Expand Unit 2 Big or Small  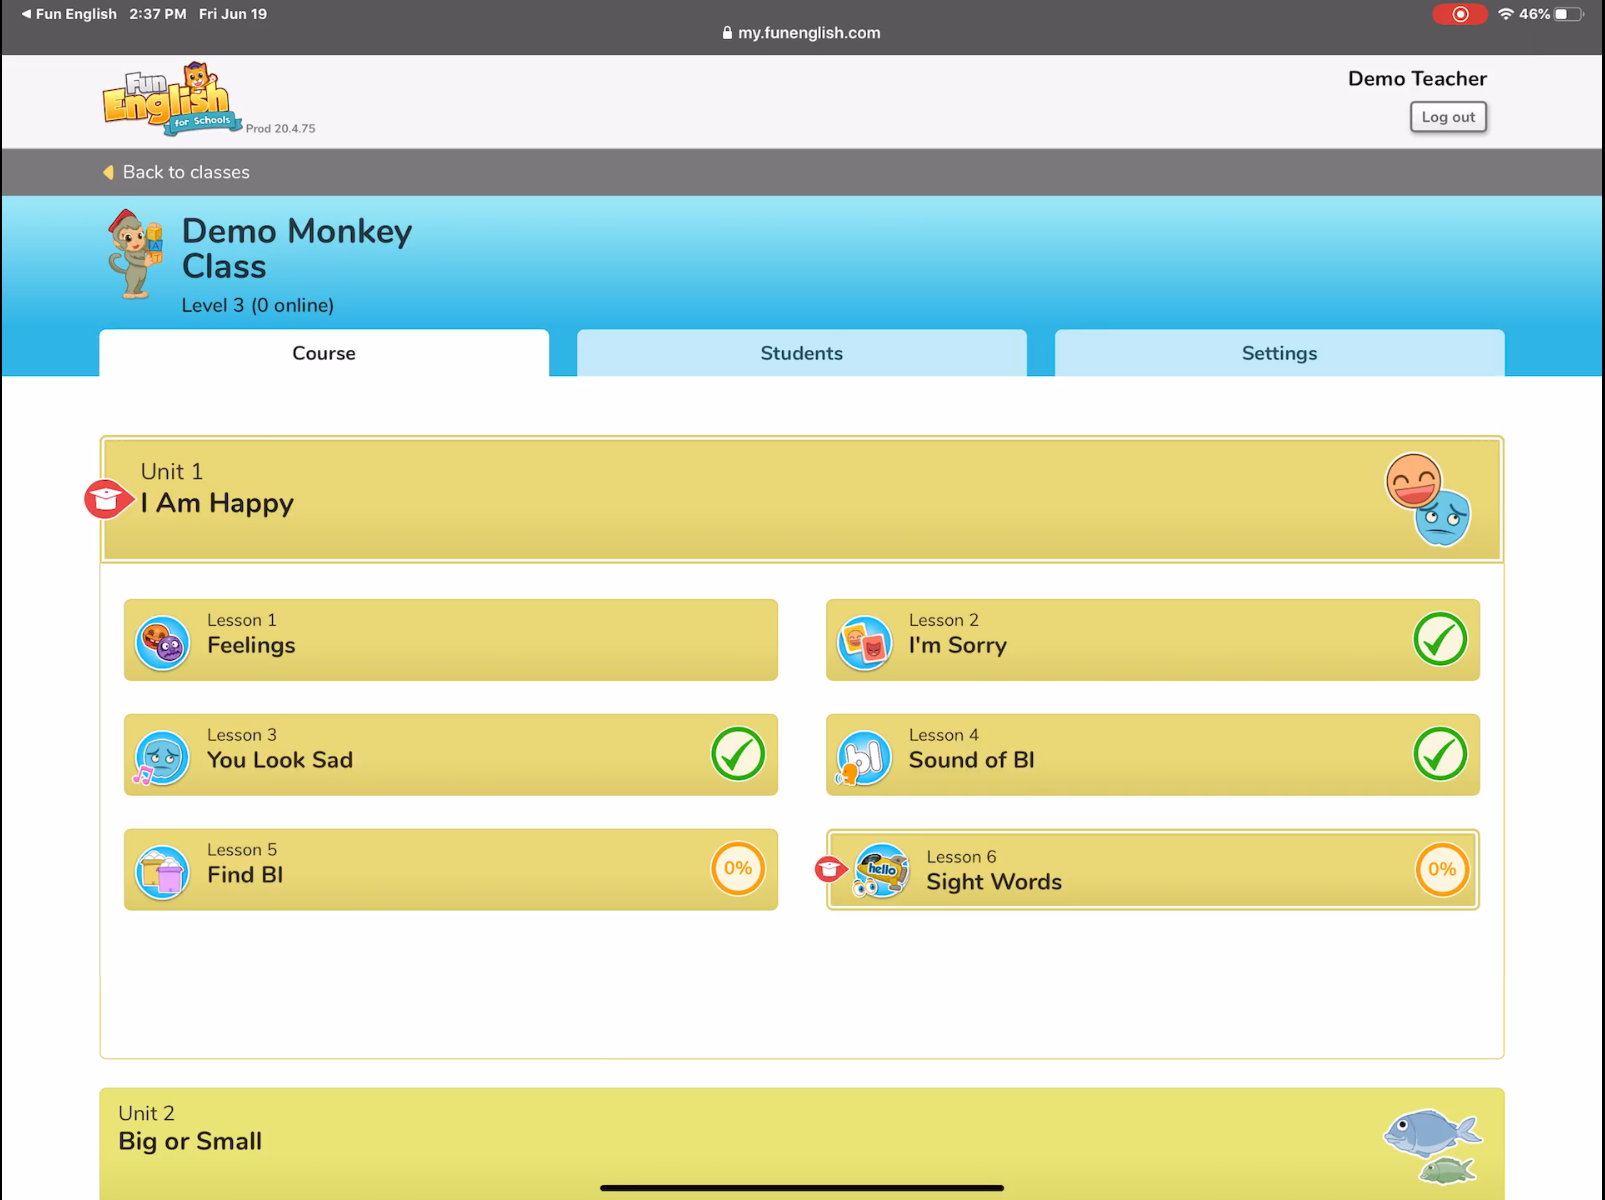click(x=802, y=1143)
